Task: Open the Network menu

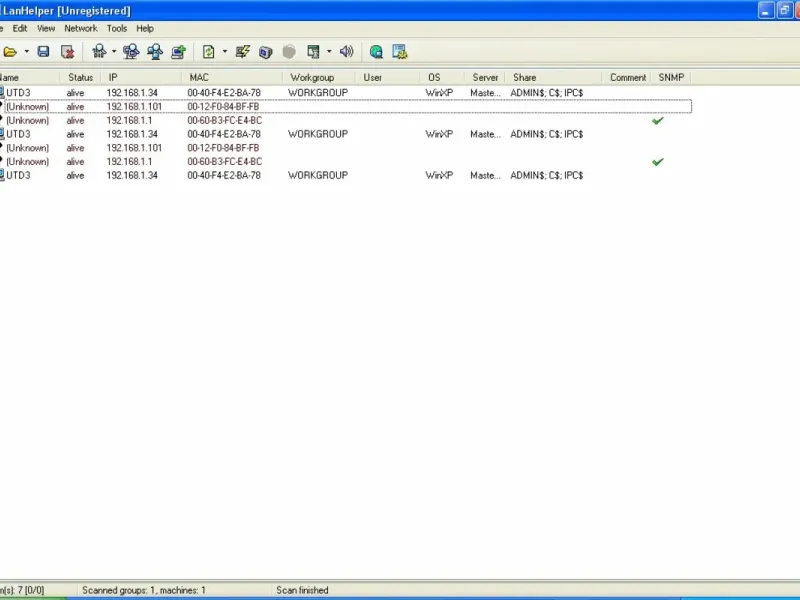Action: coord(81,29)
